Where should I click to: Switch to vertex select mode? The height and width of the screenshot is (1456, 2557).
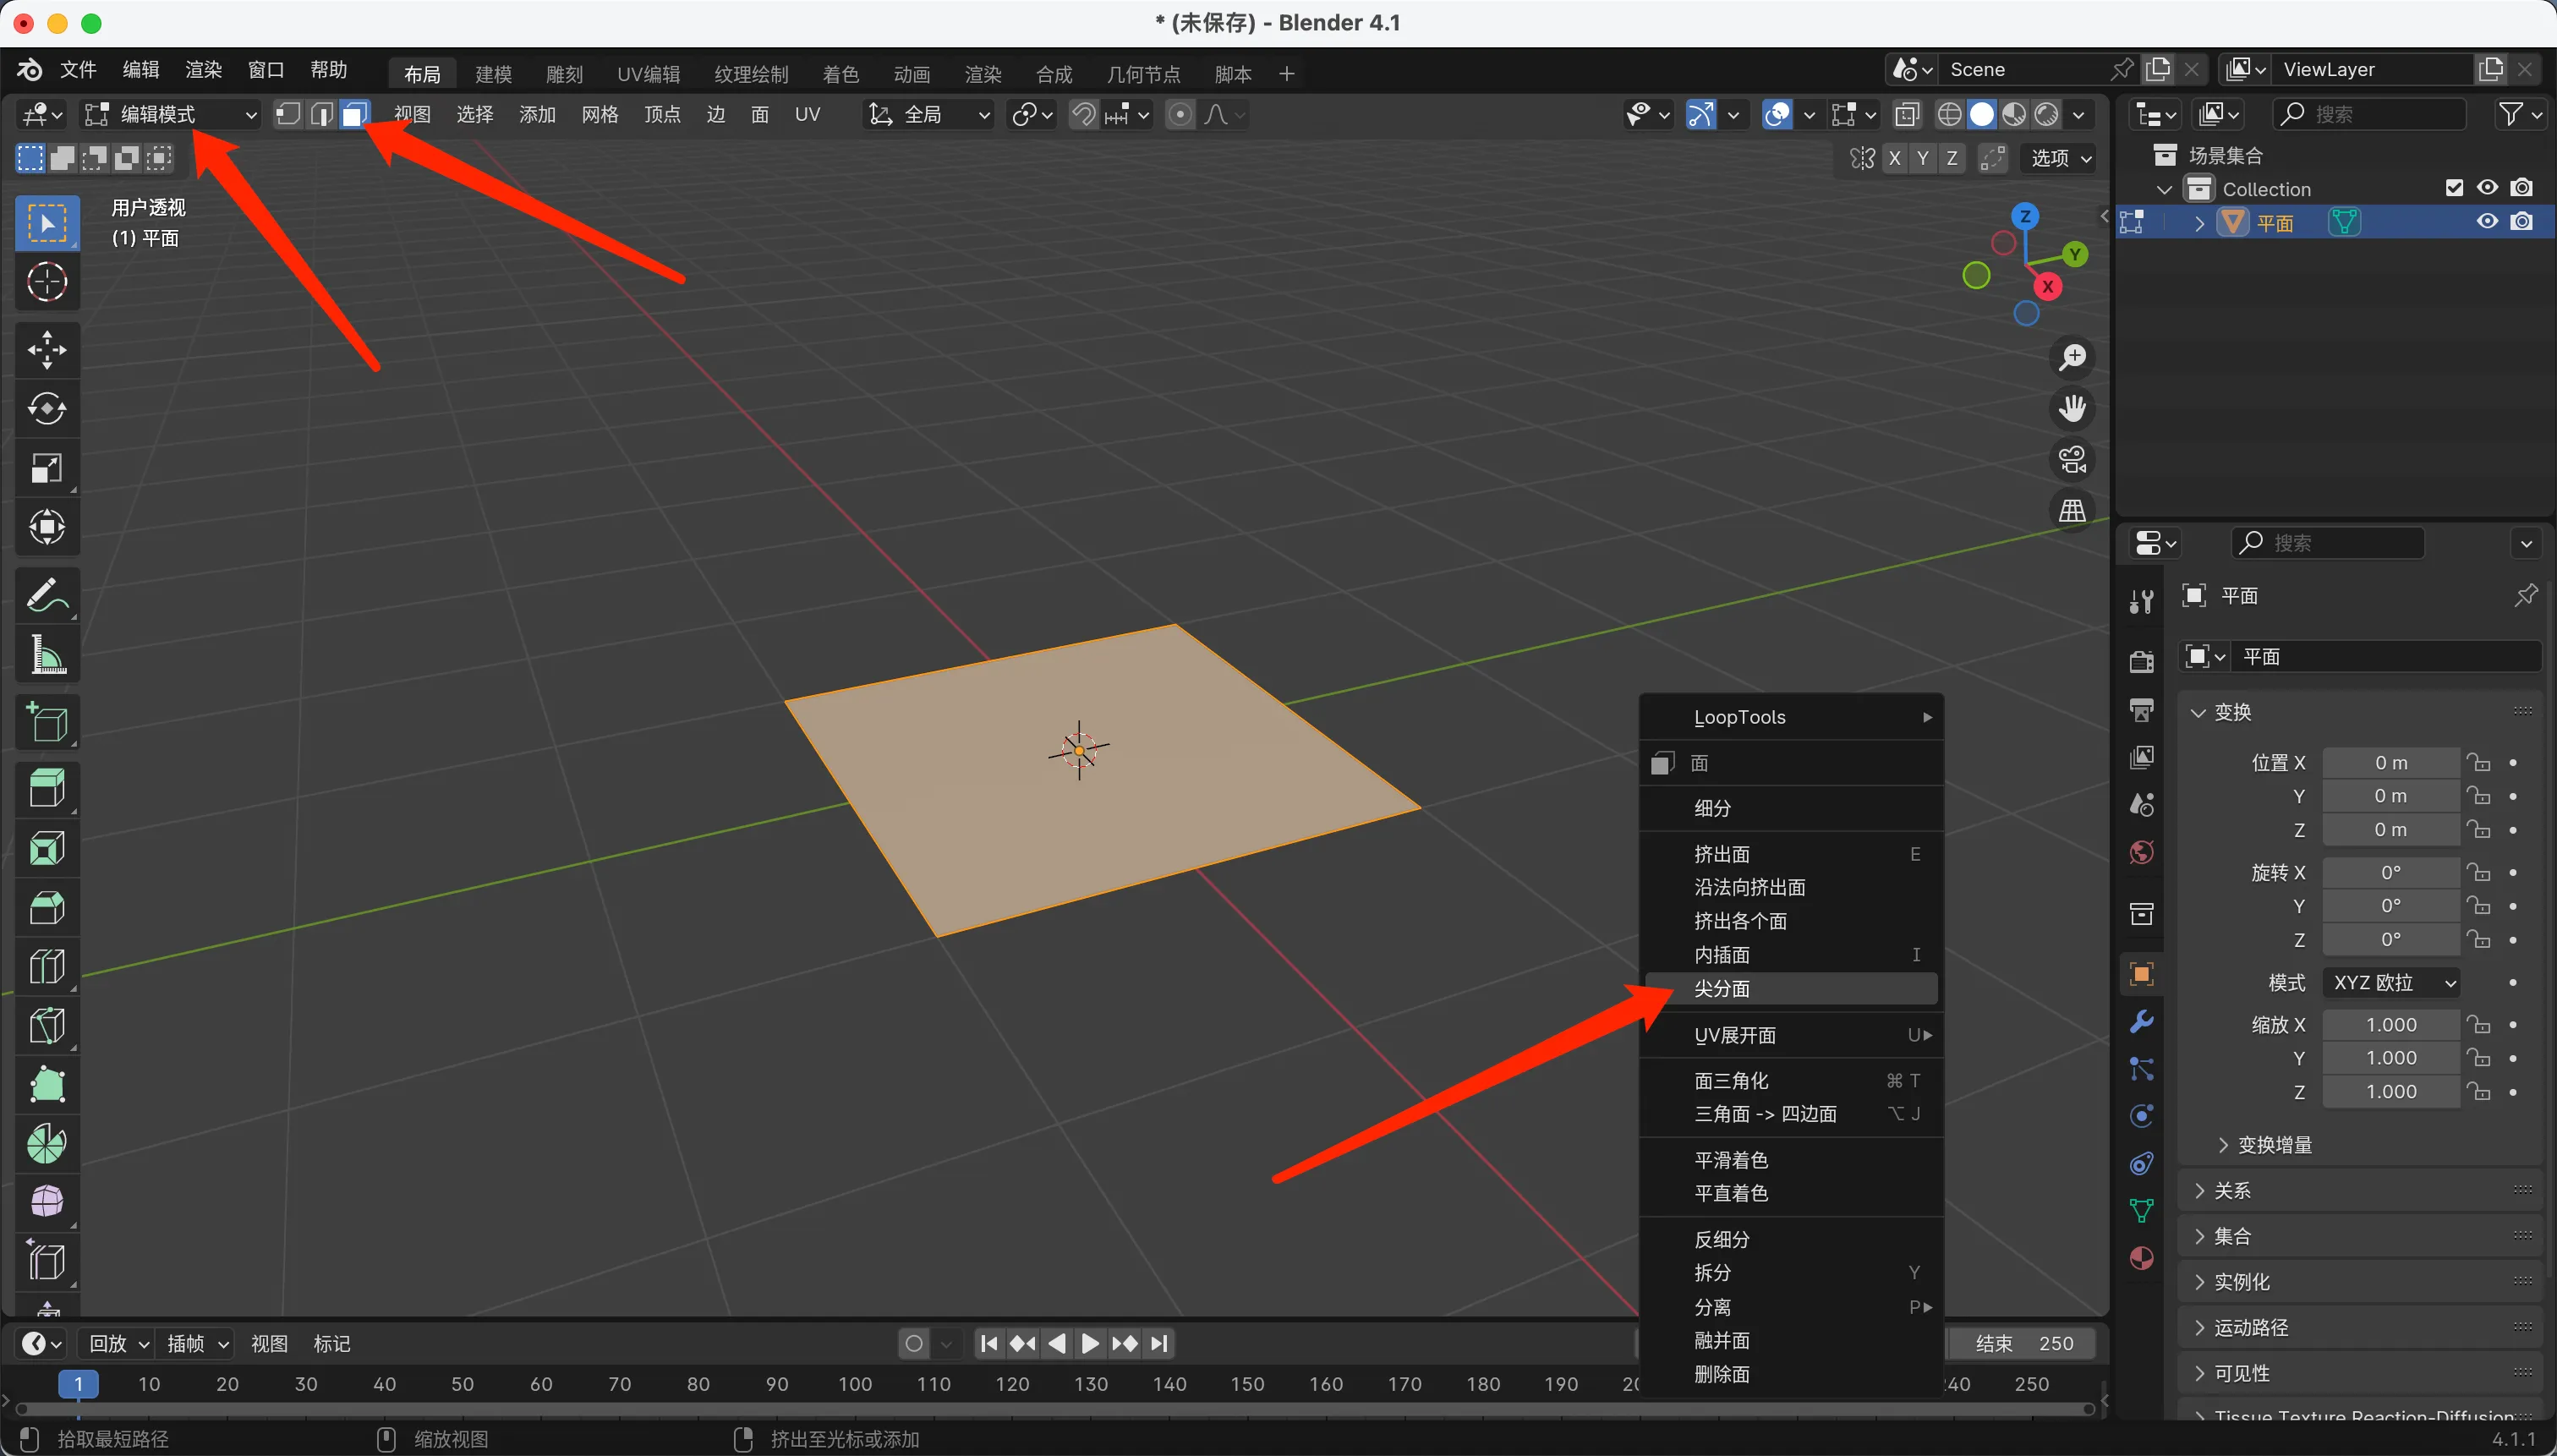tap(288, 114)
